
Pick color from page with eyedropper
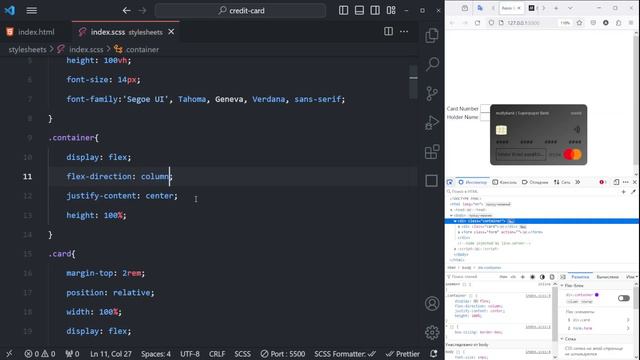(633, 191)
